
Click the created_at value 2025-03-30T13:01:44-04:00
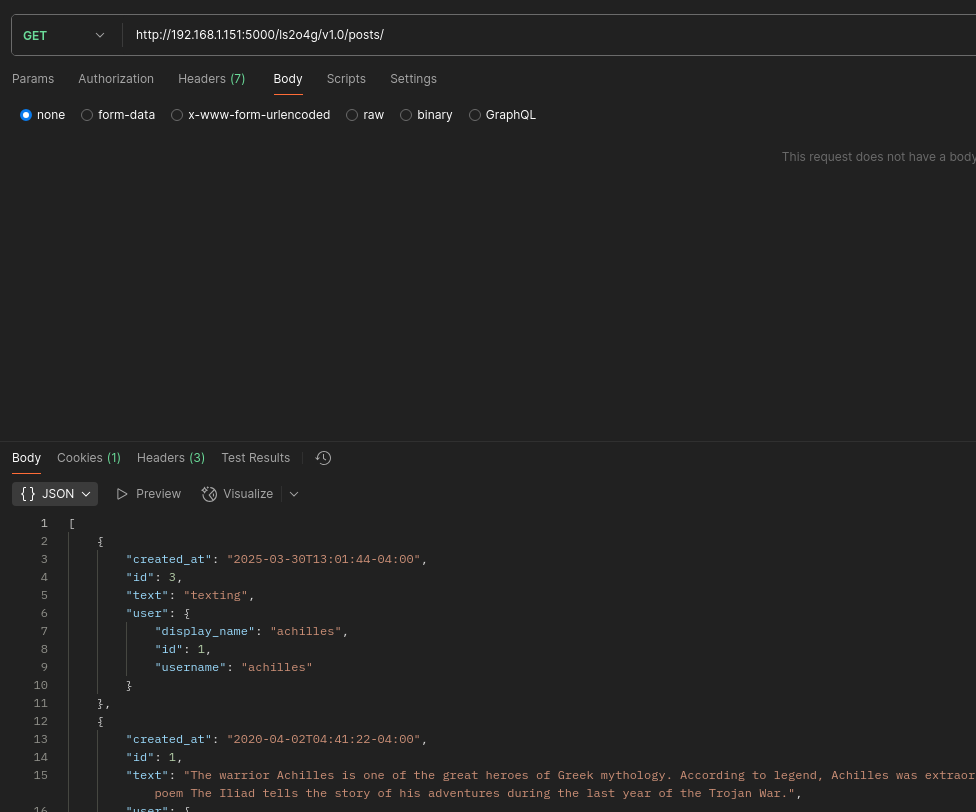tap(324, 559)
